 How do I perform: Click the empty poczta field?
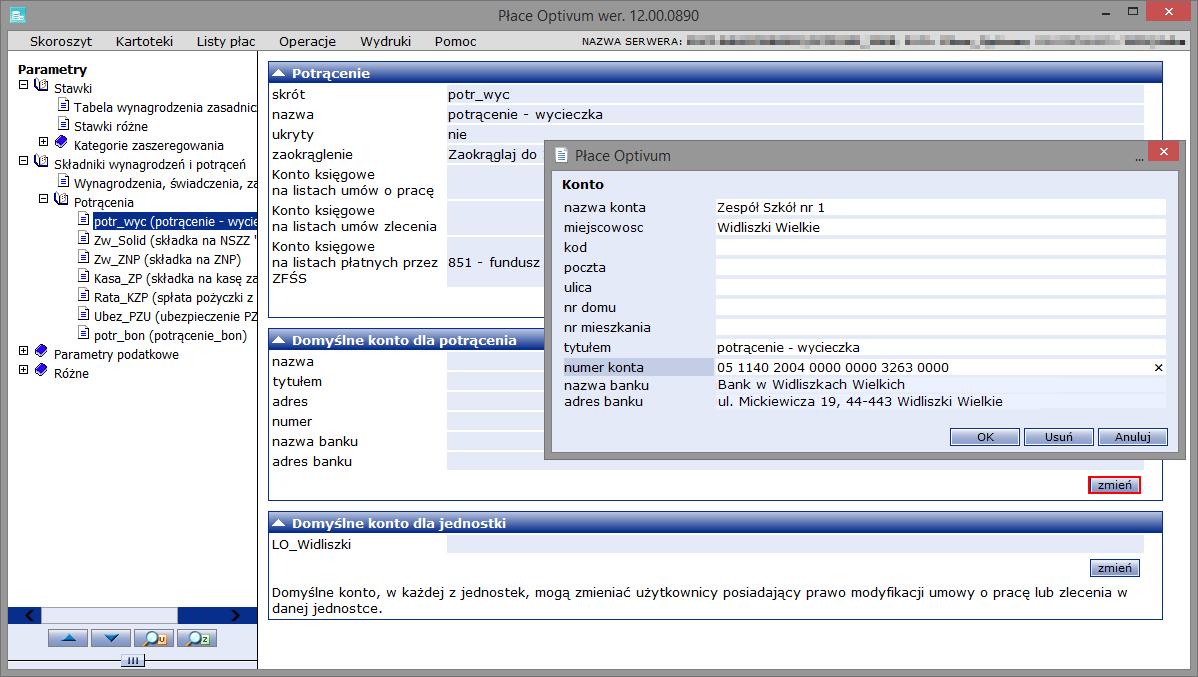click(941, 267)
